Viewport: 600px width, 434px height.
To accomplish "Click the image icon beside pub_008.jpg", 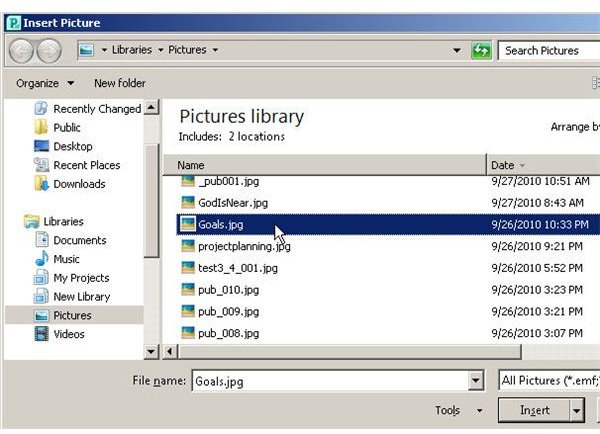I will tap(188, 333).
